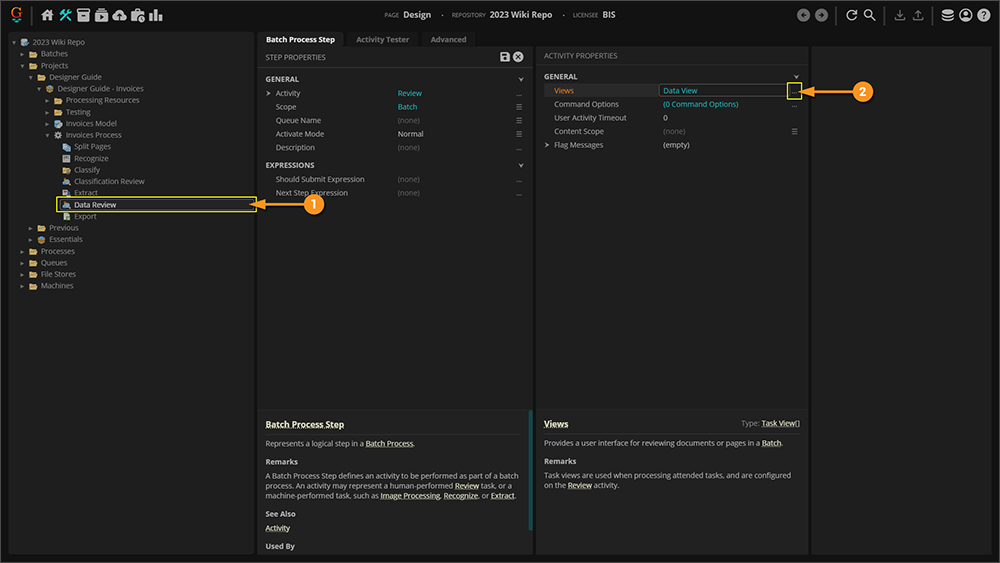Click the Task View type link
The image size is (1000, 563).
780,424
